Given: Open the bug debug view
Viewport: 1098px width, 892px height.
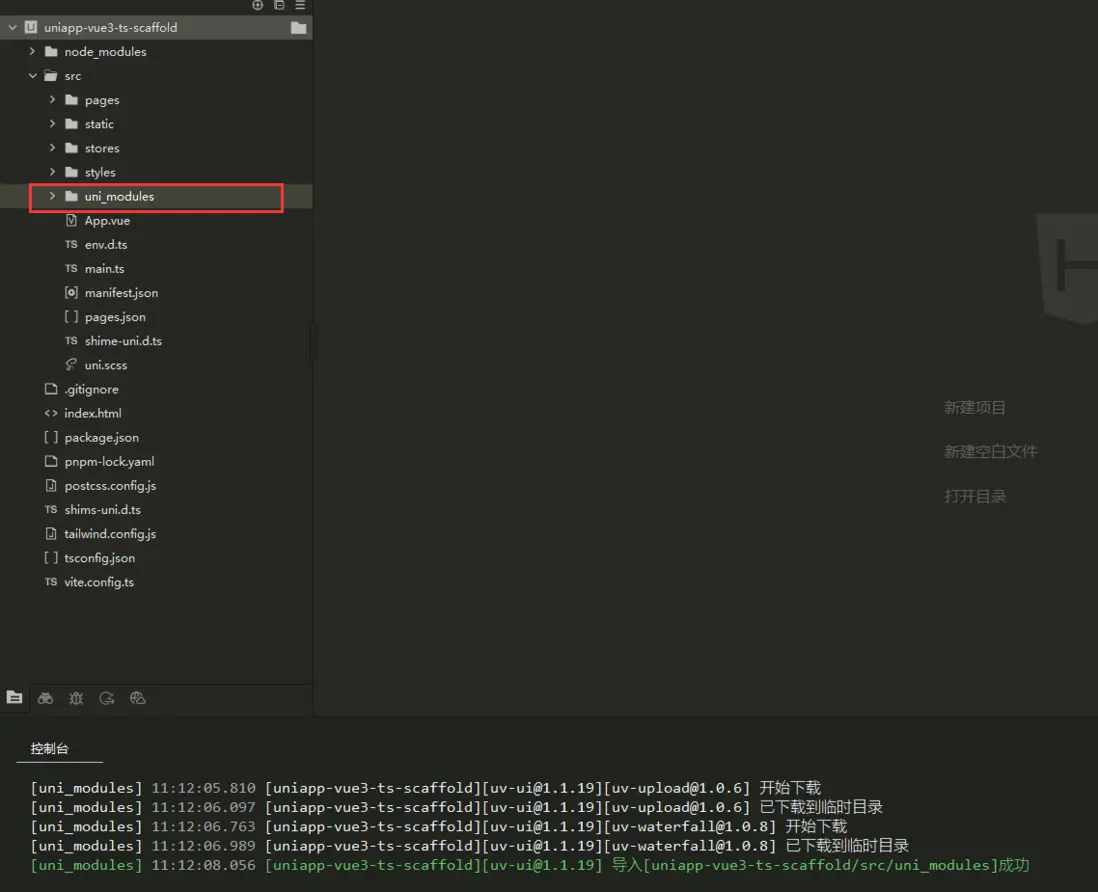Looking at the screenshot, I should tap(76, 698).
